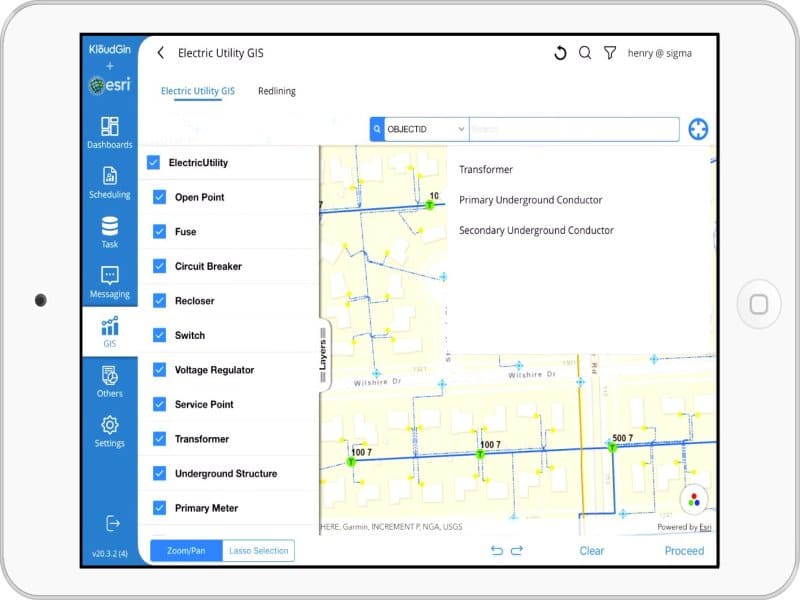
Task: Uncheck the Fuse layer checkbox
Action: click(160, 232)
